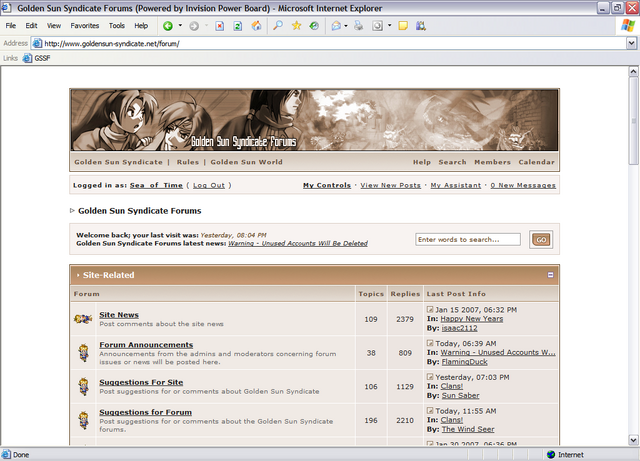Viewport: 640px width, 461px height.
Task: Open the Mail button dropdown arrow
Action: [x=346, y=26]
